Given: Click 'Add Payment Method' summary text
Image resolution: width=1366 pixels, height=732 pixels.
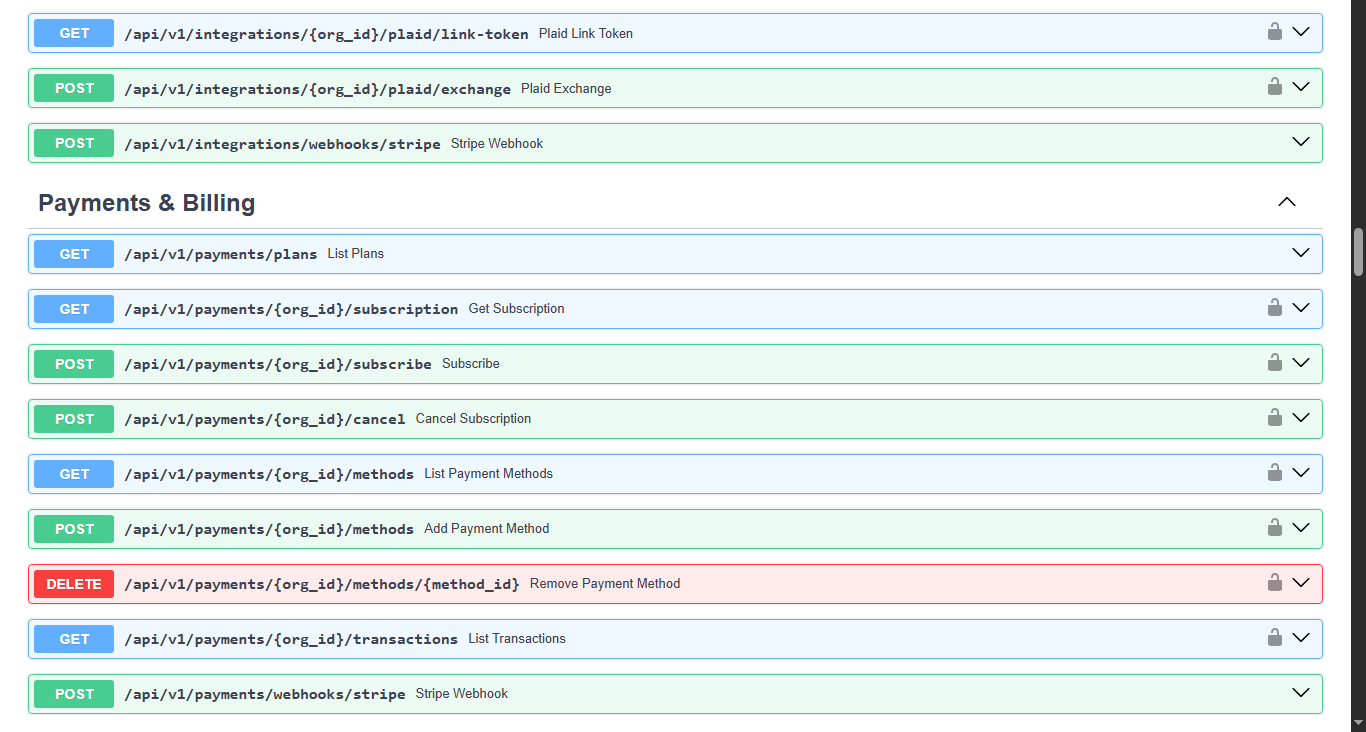Looking at the screenshot, I should (486, 528).
